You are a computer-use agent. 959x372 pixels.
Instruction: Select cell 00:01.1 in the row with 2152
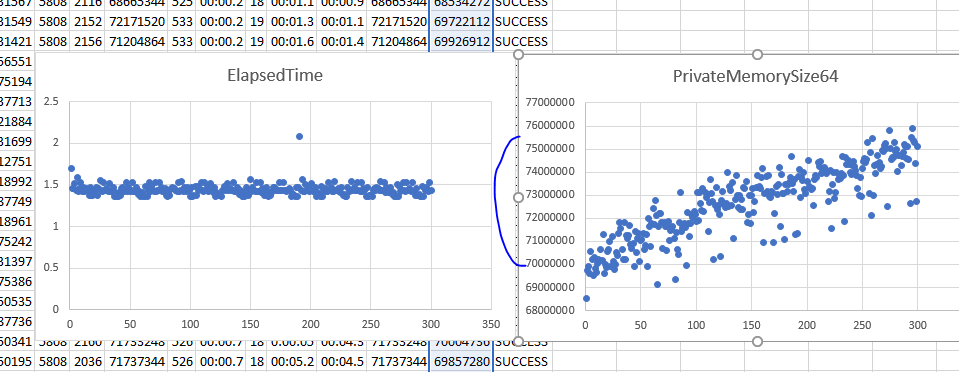click(x=342, y=22)
